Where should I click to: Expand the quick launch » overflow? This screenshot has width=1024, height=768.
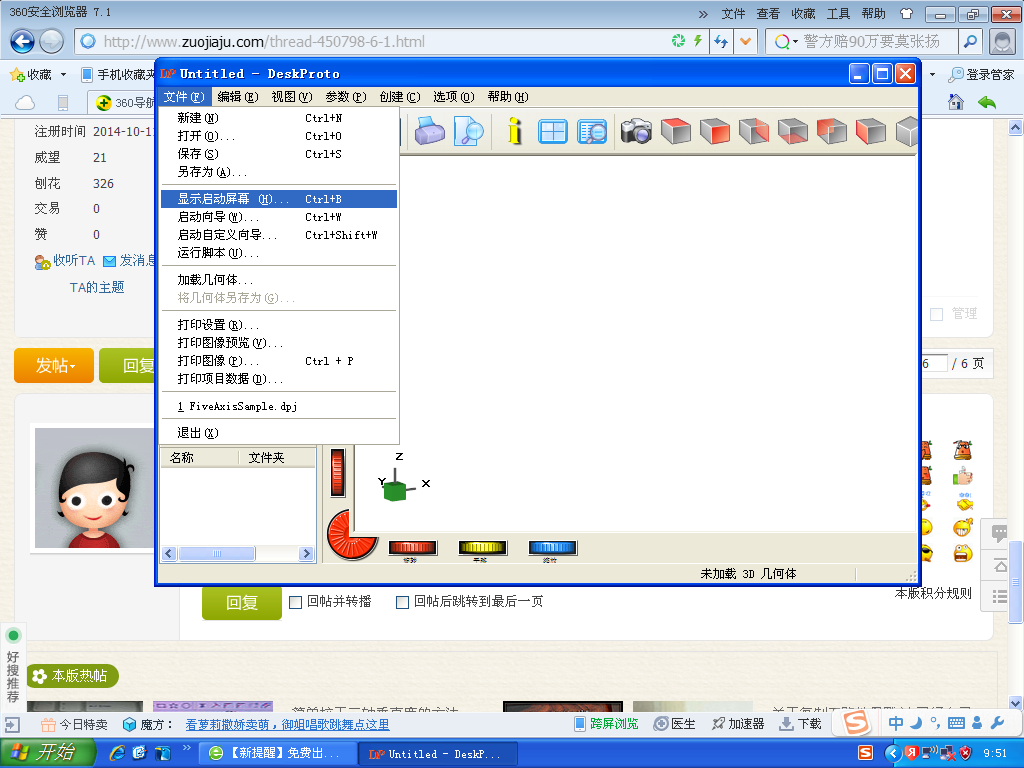(x=187, y=748)
